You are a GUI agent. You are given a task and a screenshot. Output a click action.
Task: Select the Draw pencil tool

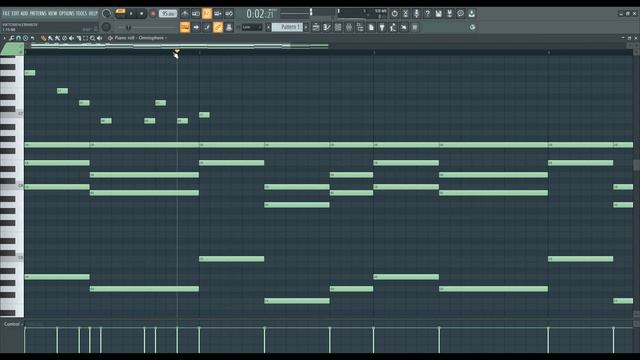coord(43,38)
